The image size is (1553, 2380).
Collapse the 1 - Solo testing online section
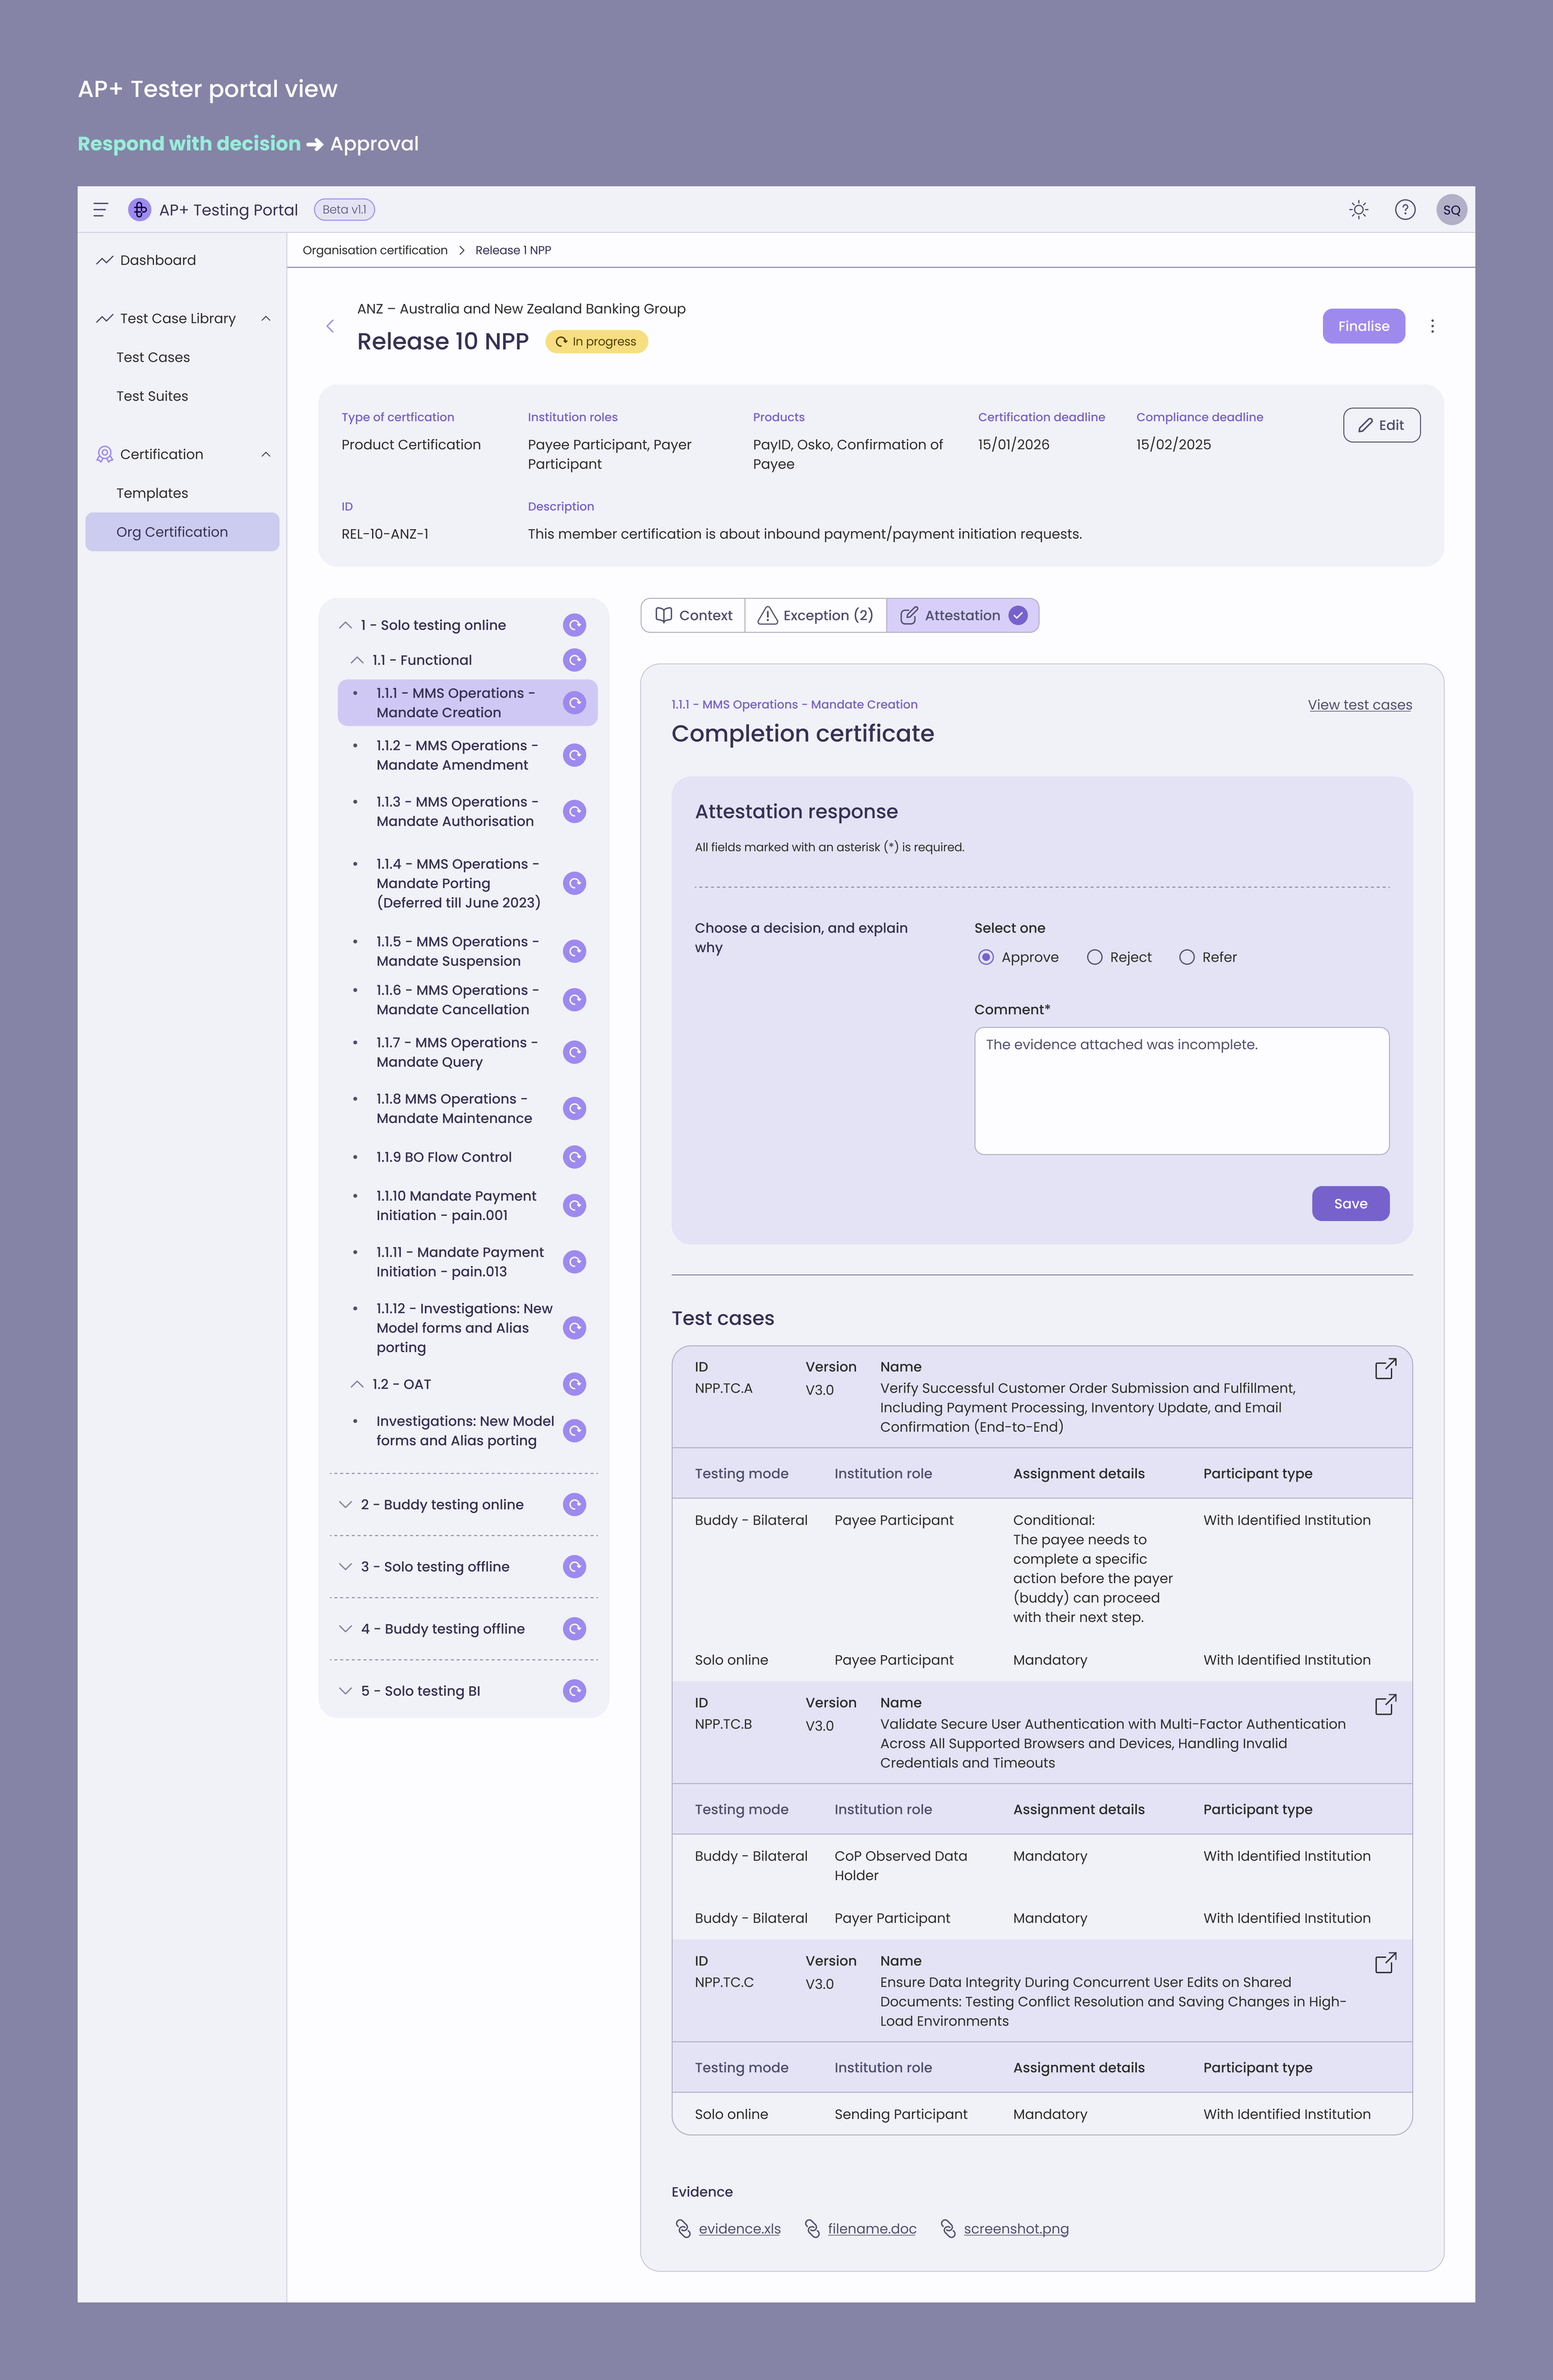pos(344,624)
